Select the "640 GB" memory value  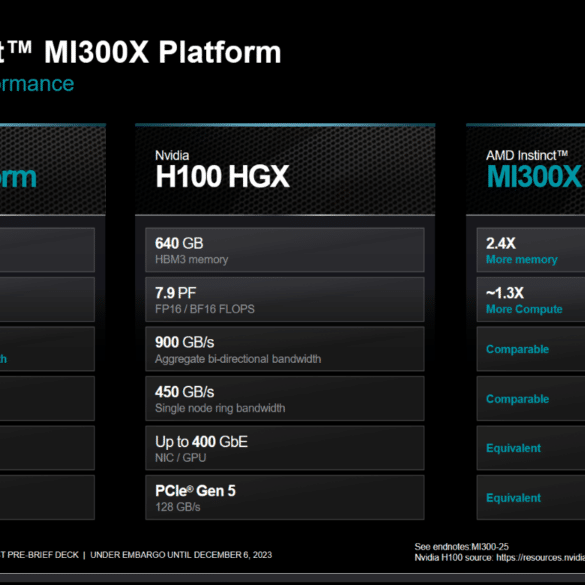[179, 243]
